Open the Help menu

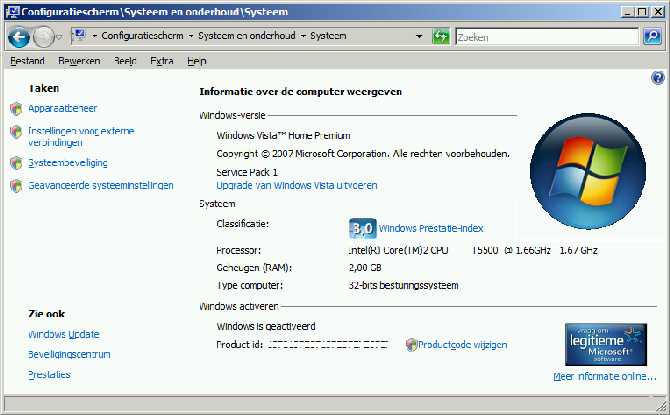coord(197,61)
